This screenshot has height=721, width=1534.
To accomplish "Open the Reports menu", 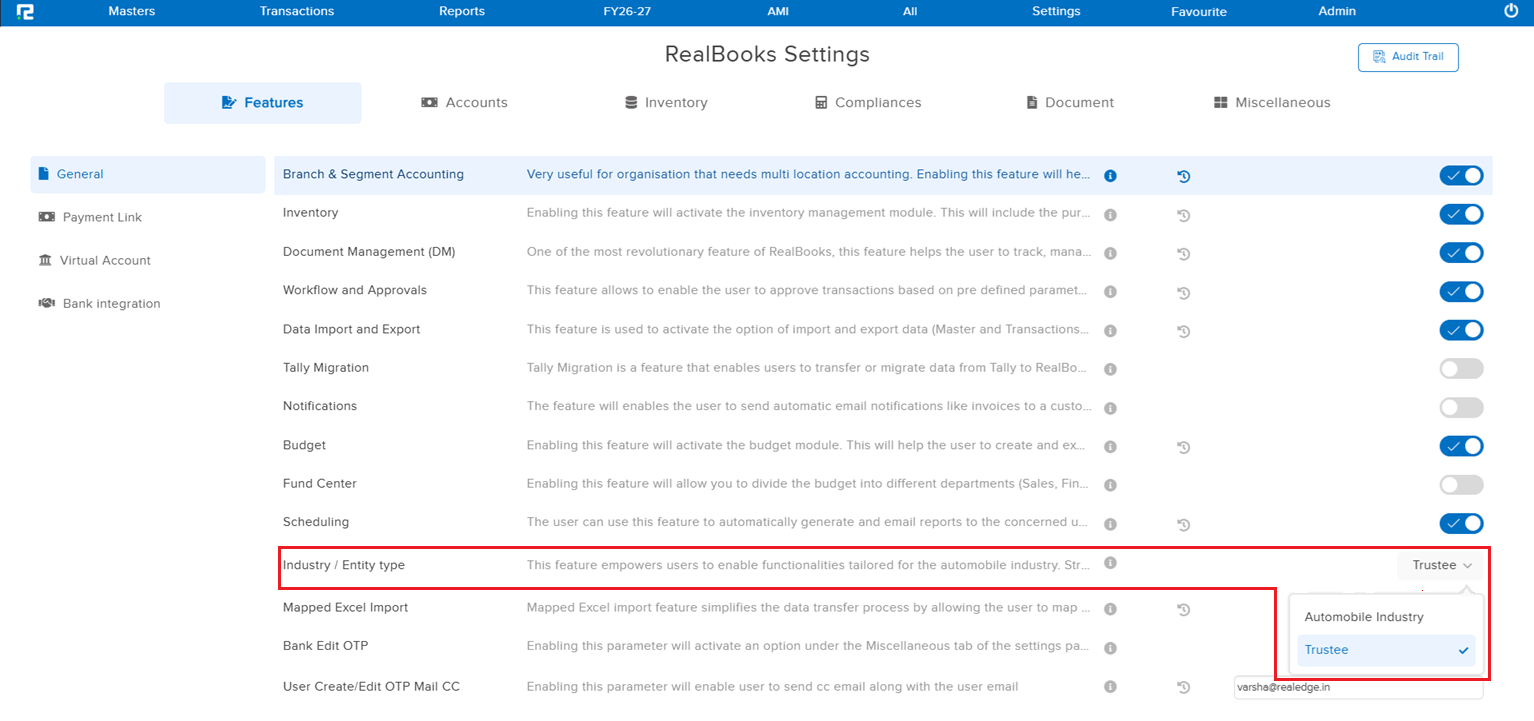I will [462, 11].
